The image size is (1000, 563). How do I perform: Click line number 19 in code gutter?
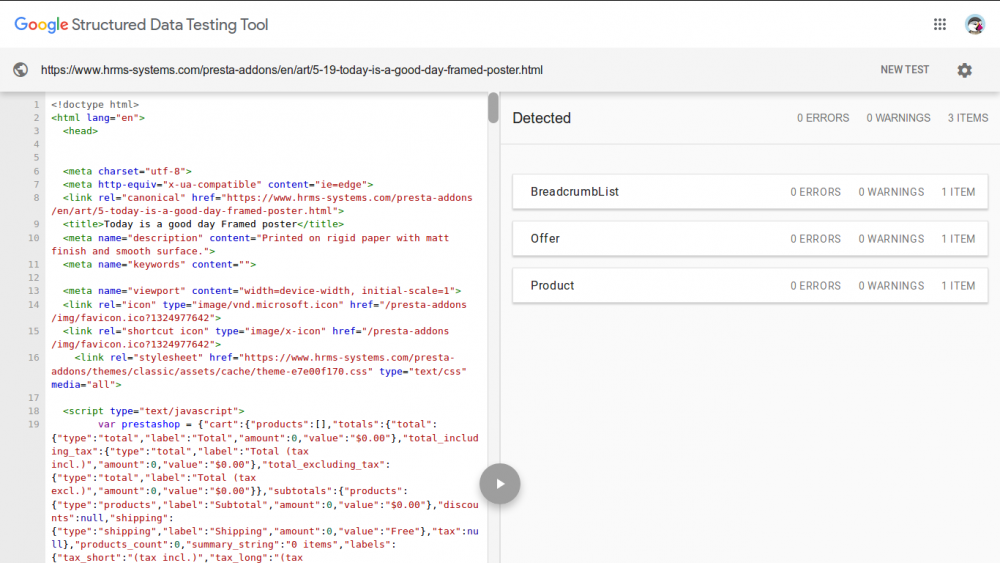click(x=34, y=424)
